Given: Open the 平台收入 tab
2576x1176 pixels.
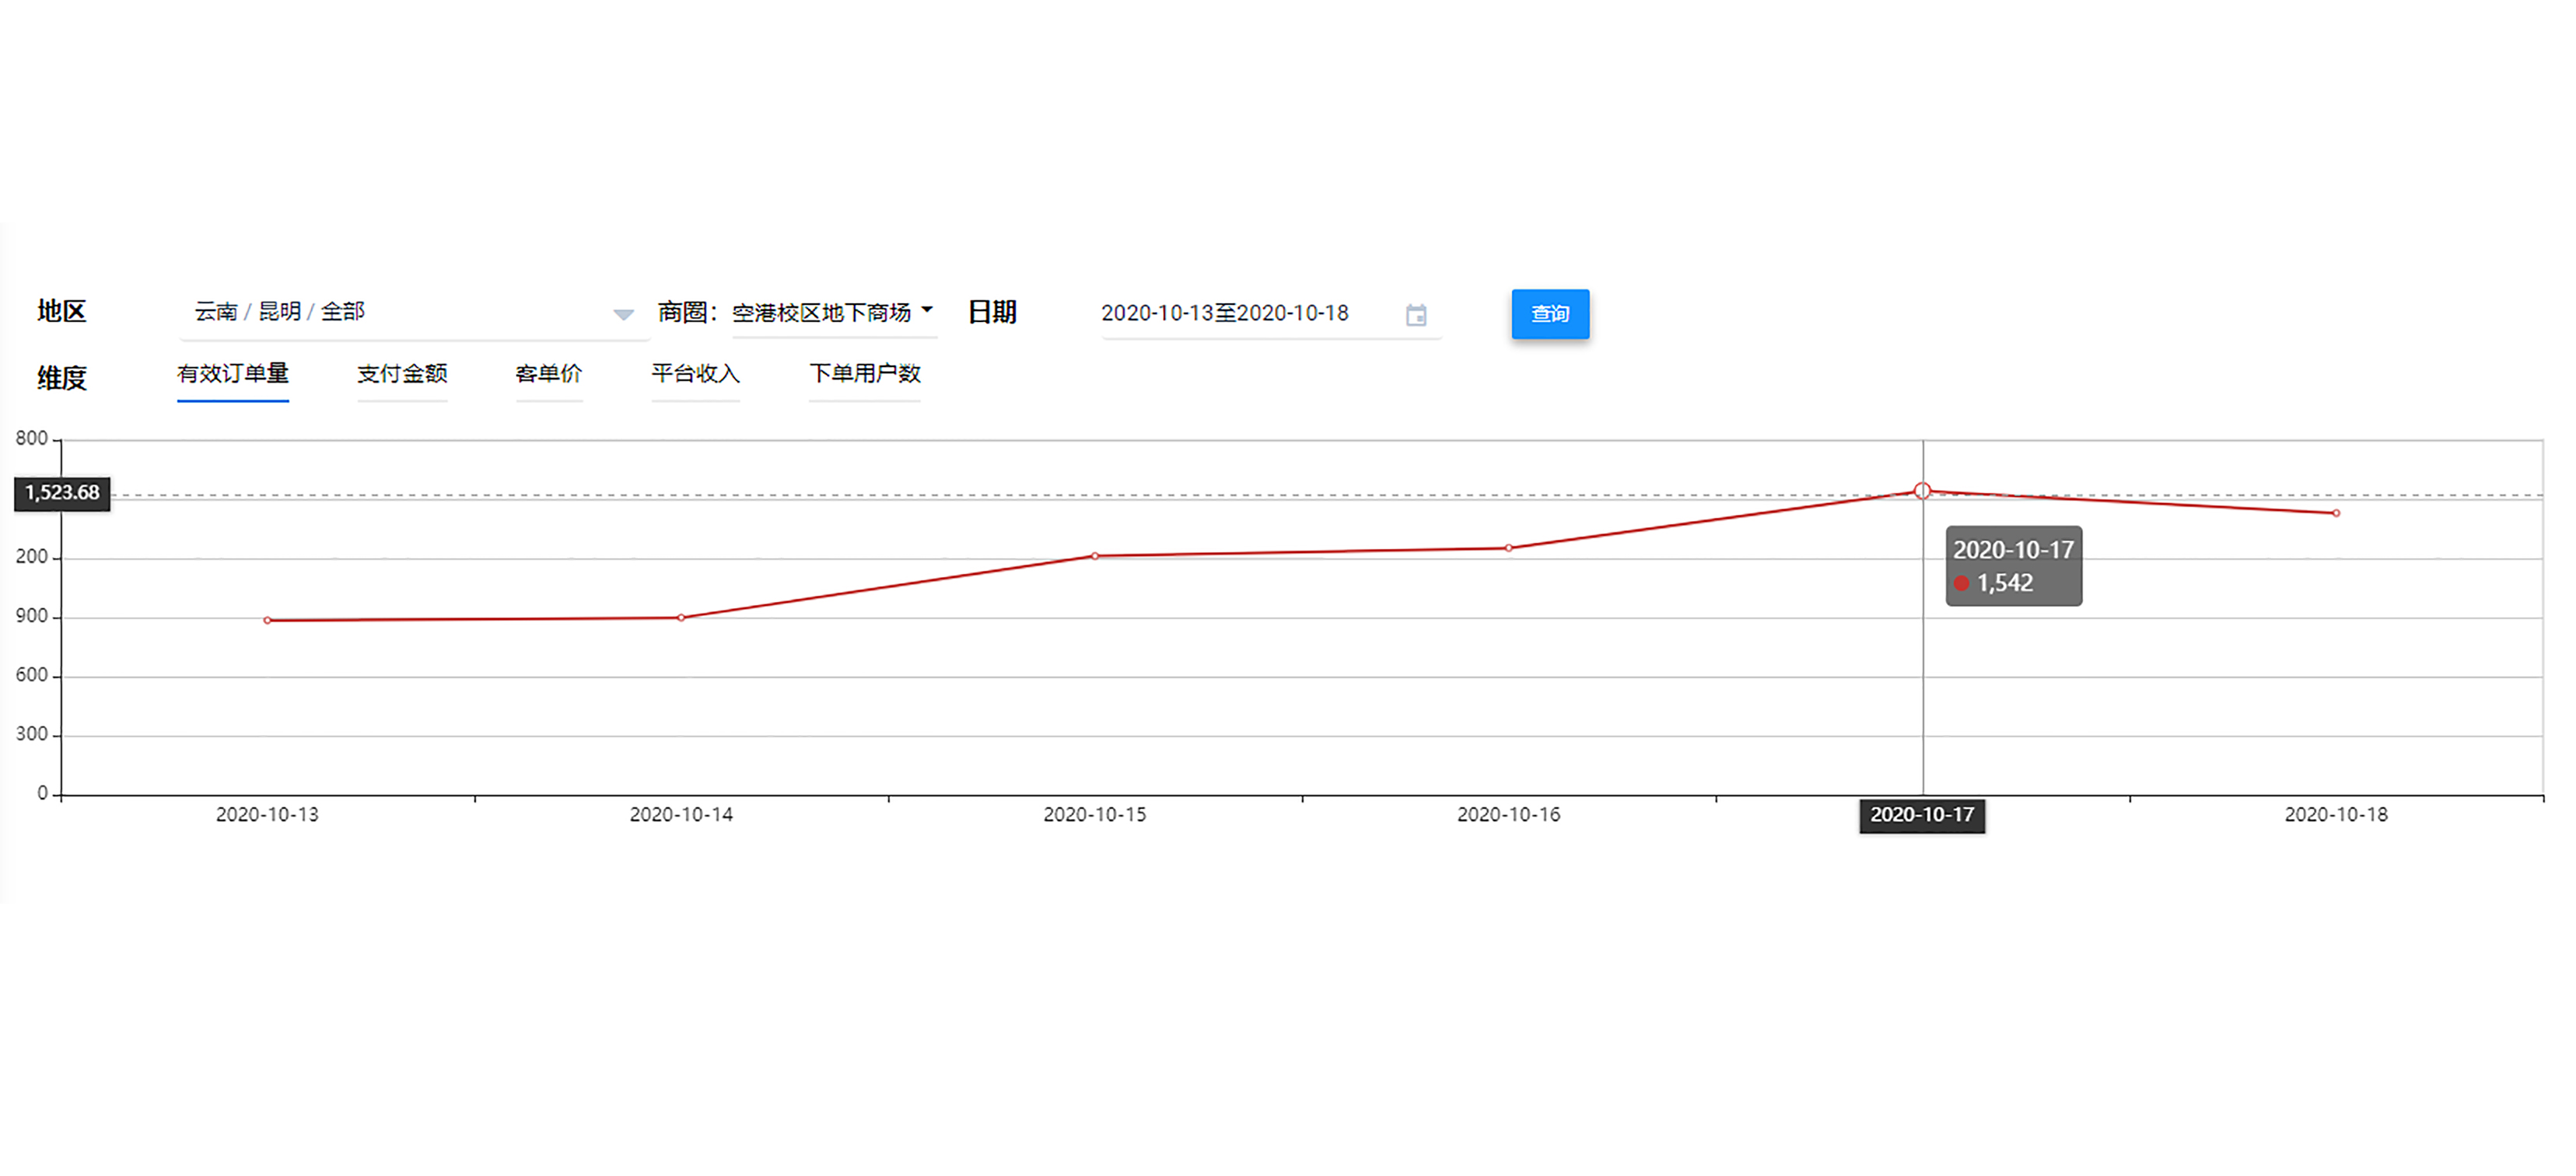Looking at the screenshot, I should coord(695,374).
